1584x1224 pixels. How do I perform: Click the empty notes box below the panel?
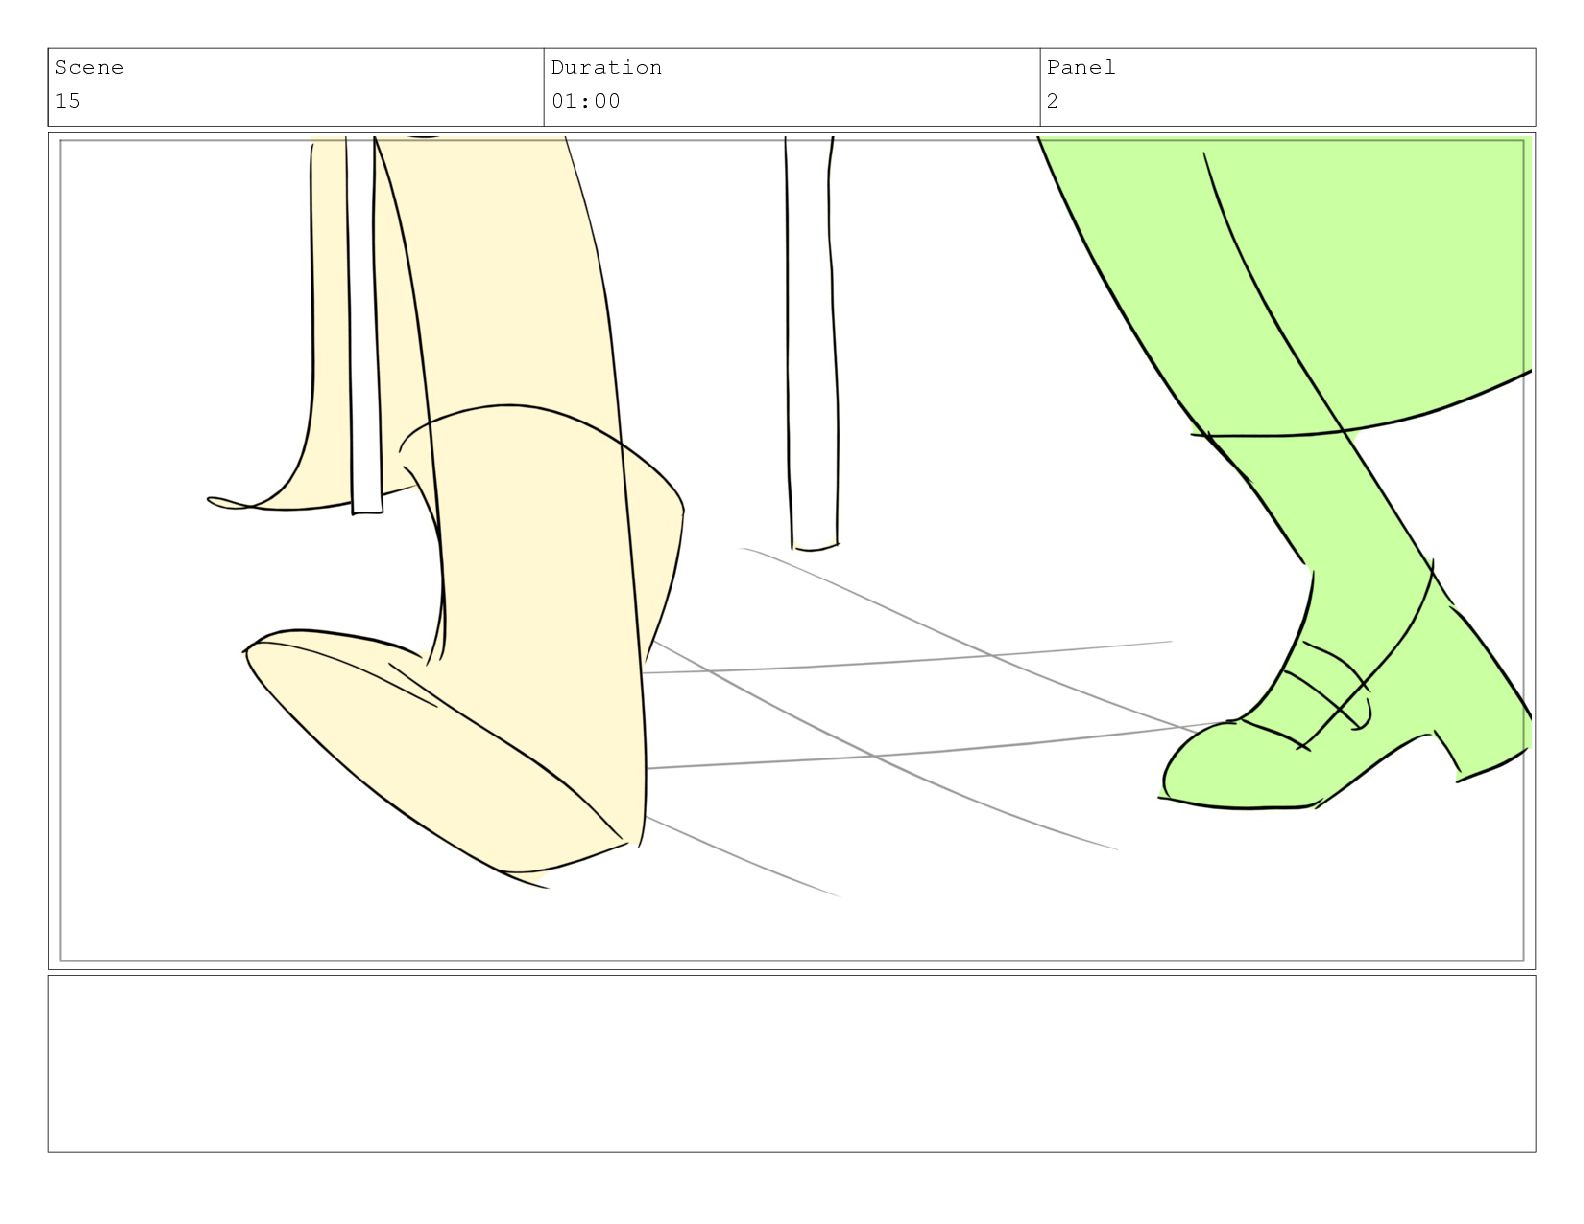click(x=792, y=1064)
